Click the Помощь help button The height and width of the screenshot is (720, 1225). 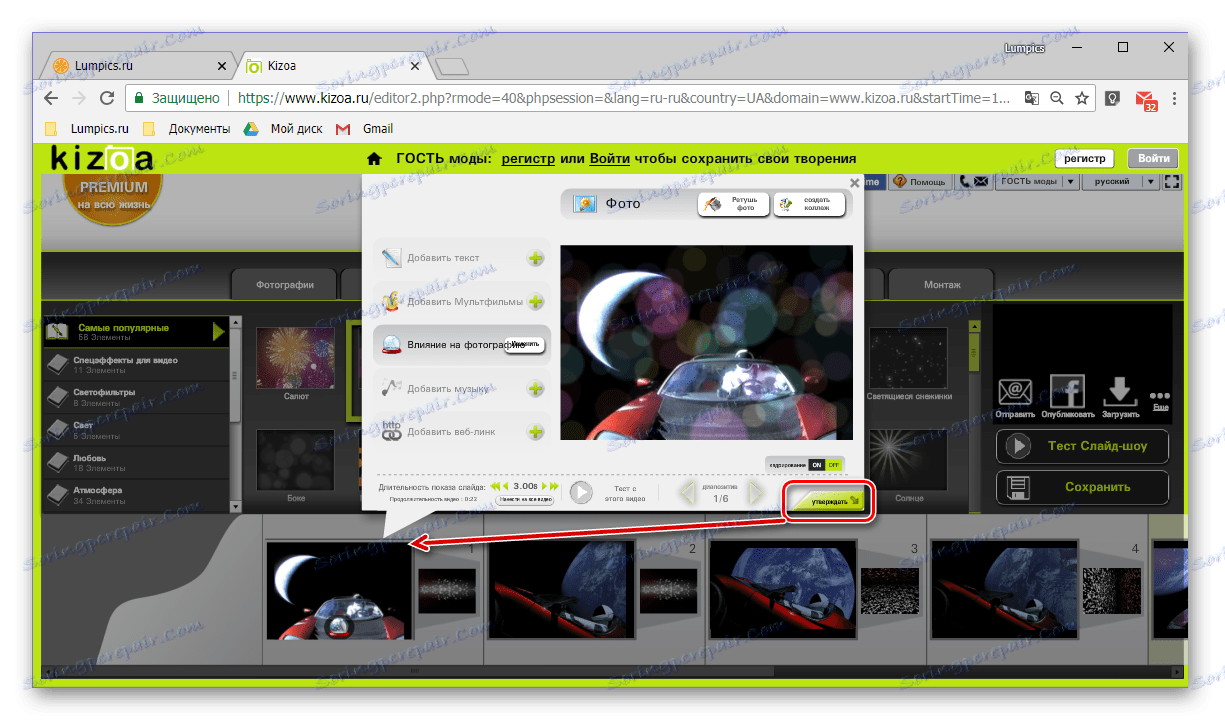[x=919, y=182]
